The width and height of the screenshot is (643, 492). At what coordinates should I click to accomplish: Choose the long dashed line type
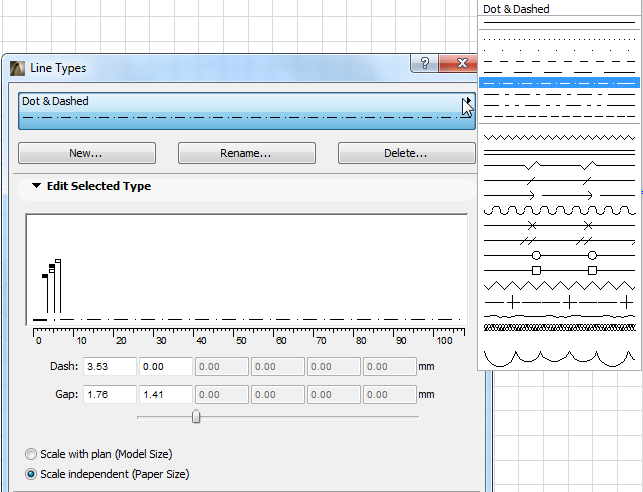pyautogui.click(x=559, y=73)
